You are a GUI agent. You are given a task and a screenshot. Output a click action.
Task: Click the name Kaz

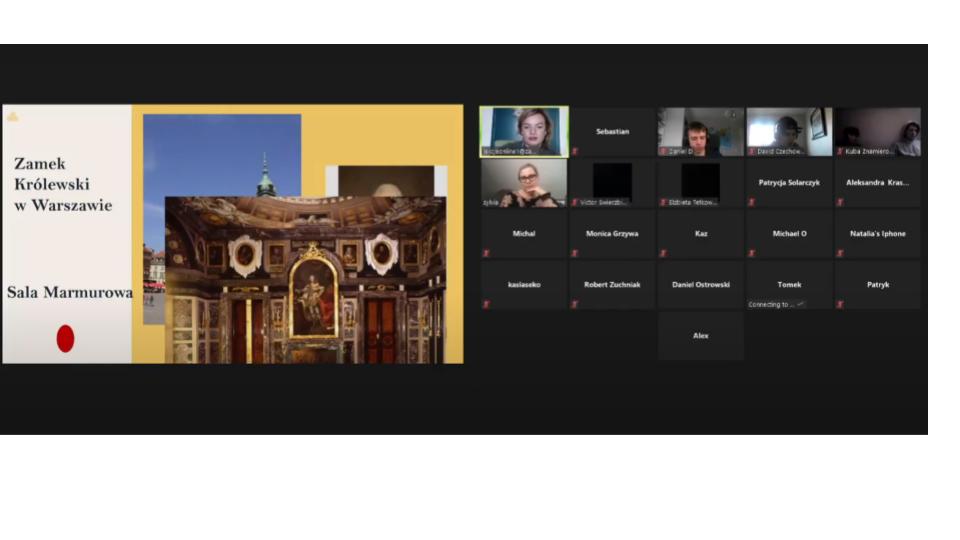tap(701, 233)
